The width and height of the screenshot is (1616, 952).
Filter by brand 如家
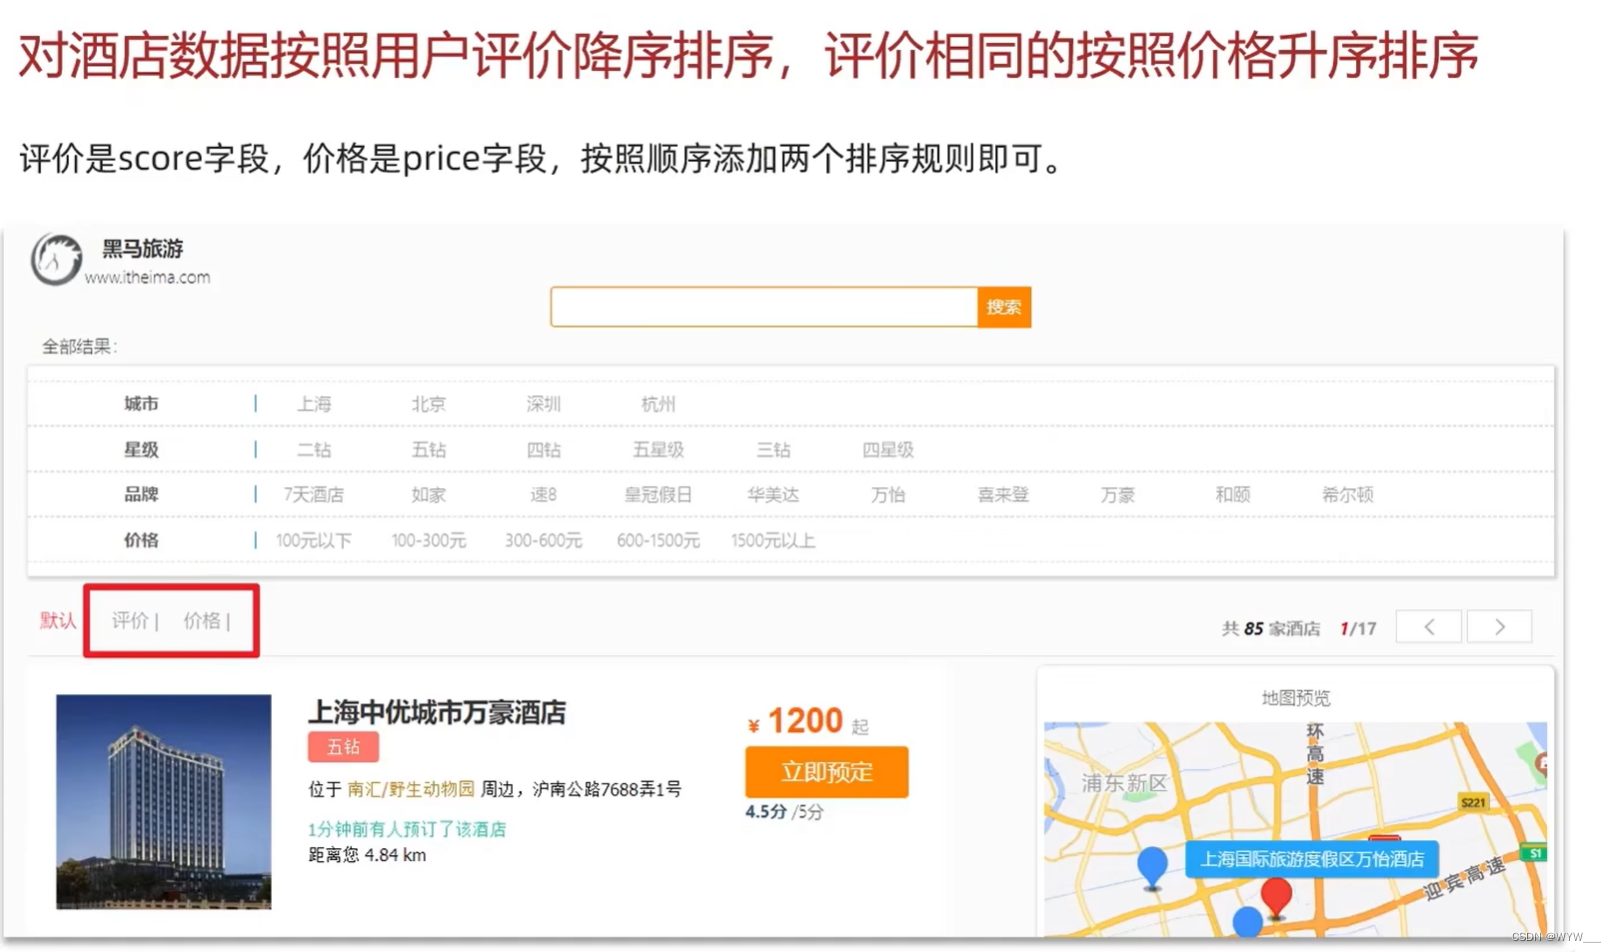[x=429, y=495]
